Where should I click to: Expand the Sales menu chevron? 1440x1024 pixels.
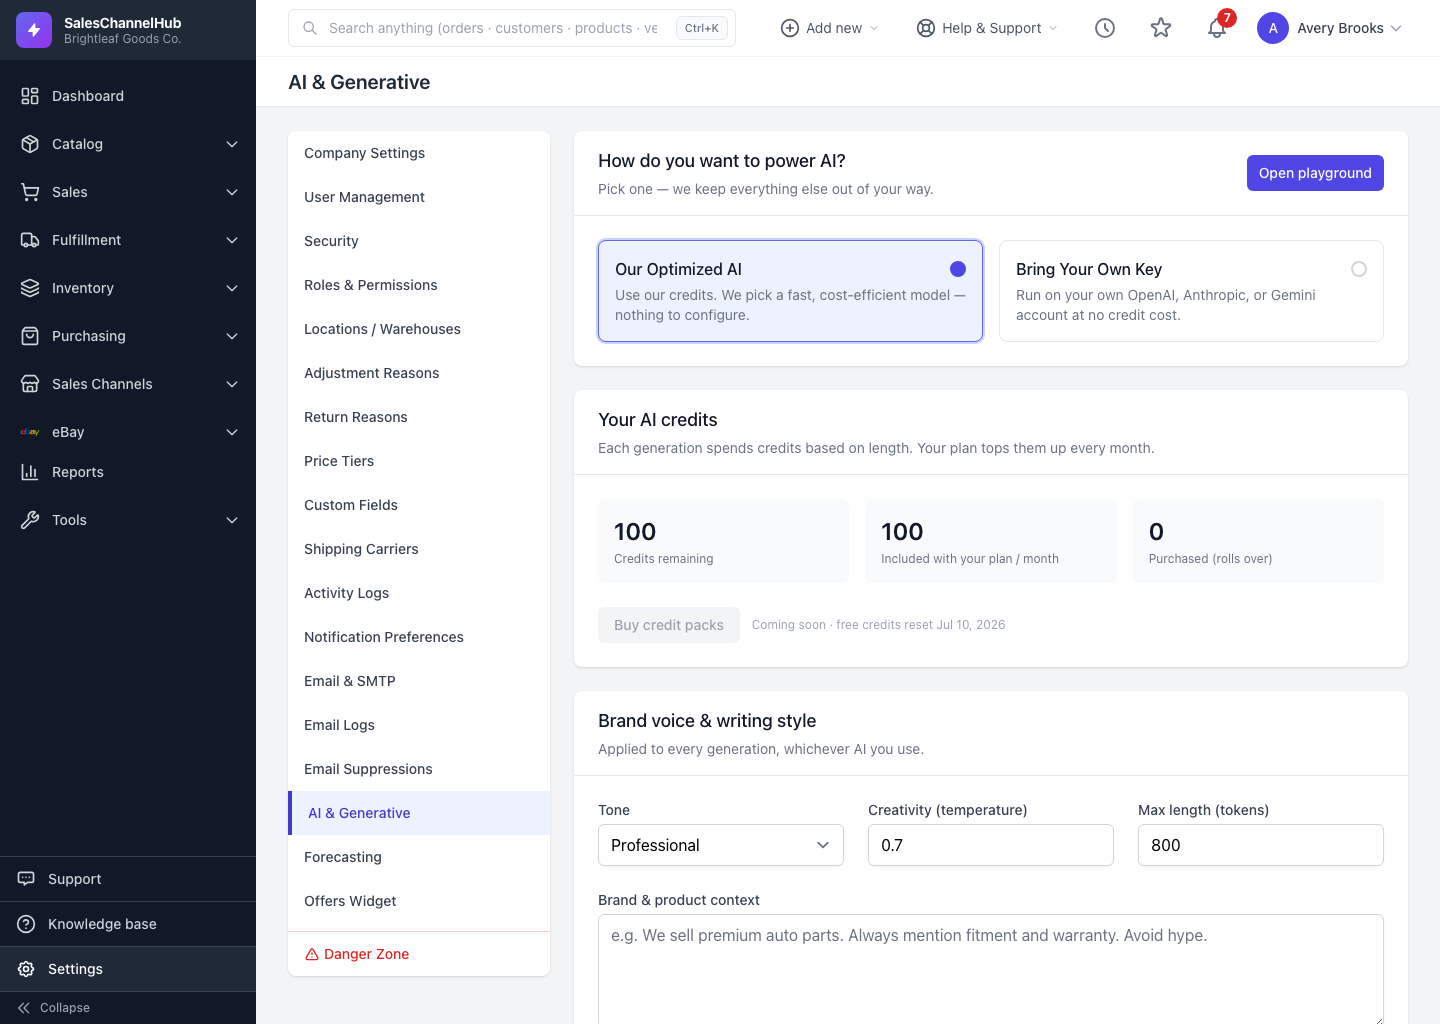point(232,192)
